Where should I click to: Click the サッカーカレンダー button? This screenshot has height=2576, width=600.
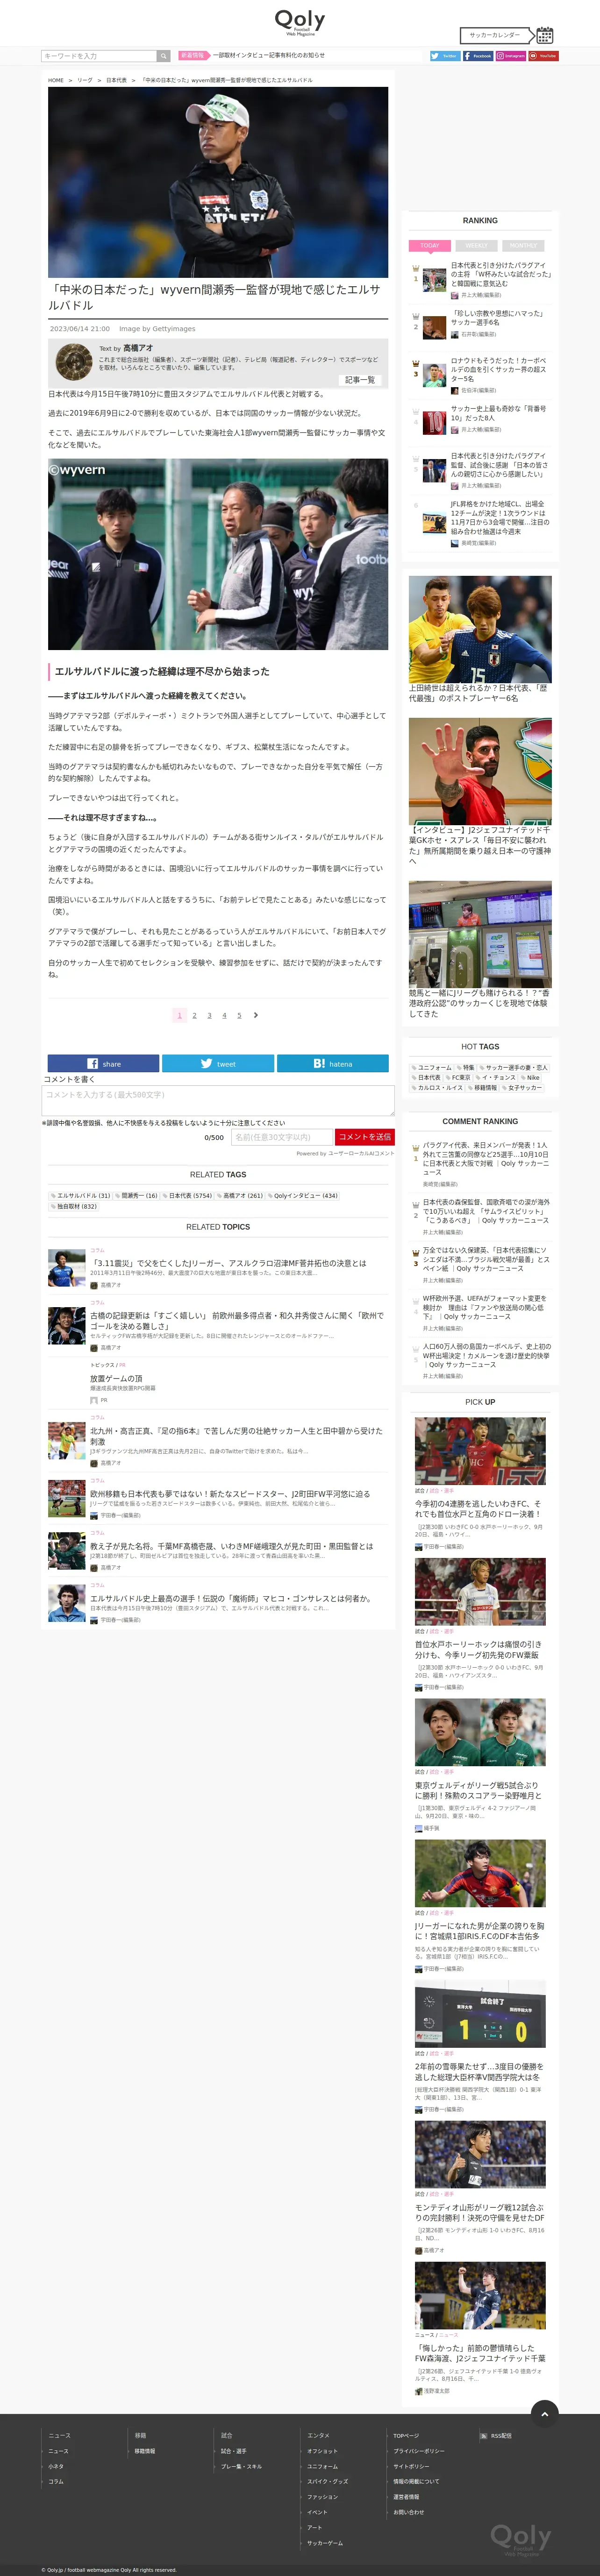tap(495, 35)
